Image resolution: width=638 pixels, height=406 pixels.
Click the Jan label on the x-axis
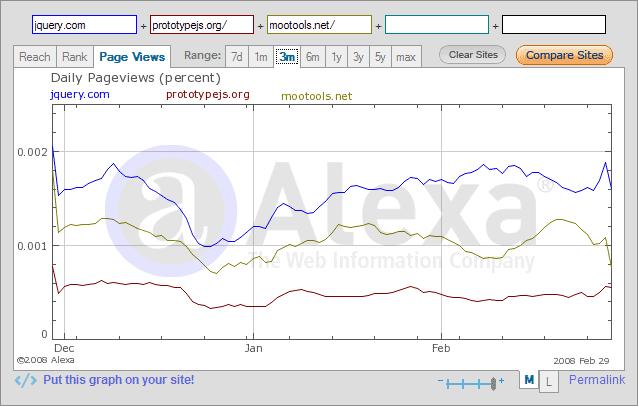[253, 348]
